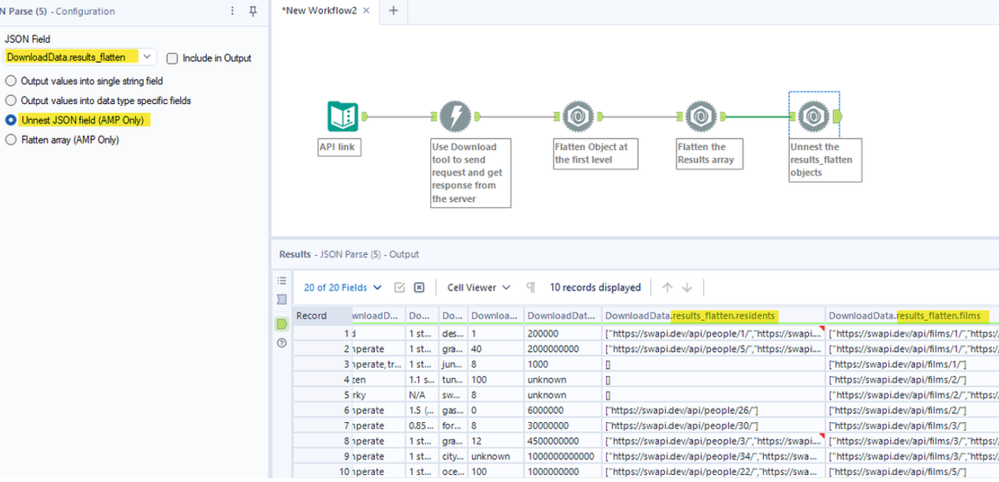Pin the Configuration panel

pos(253,11)
